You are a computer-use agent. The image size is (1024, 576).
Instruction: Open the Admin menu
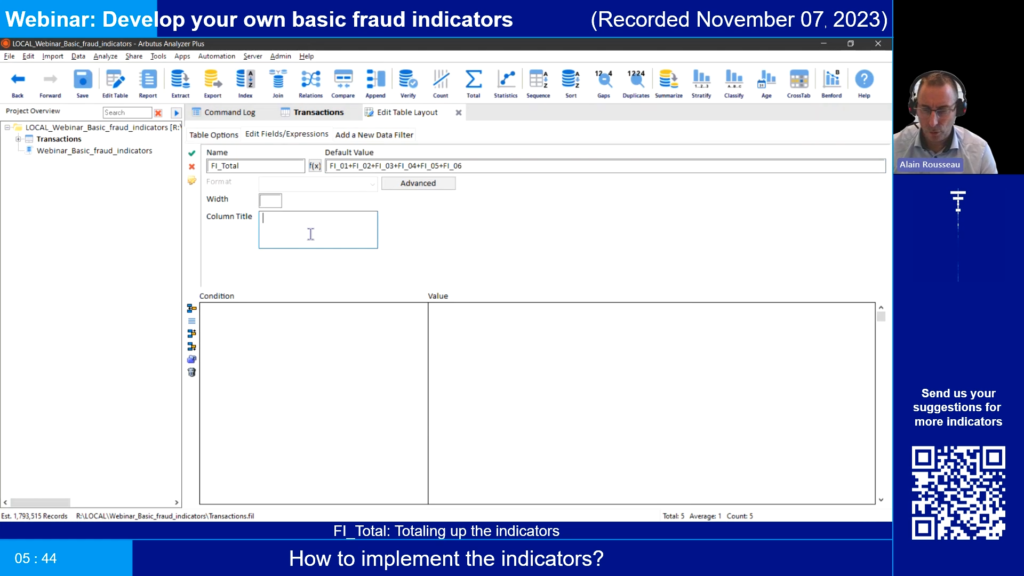(281, 56)
